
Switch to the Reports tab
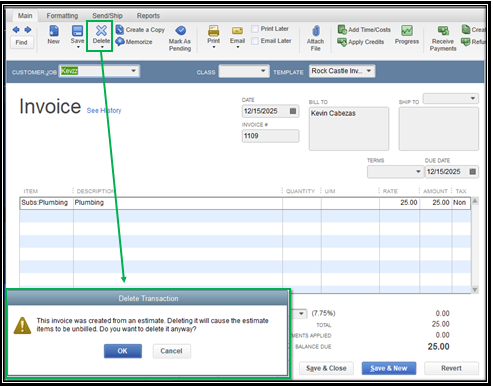pos(148,16)
